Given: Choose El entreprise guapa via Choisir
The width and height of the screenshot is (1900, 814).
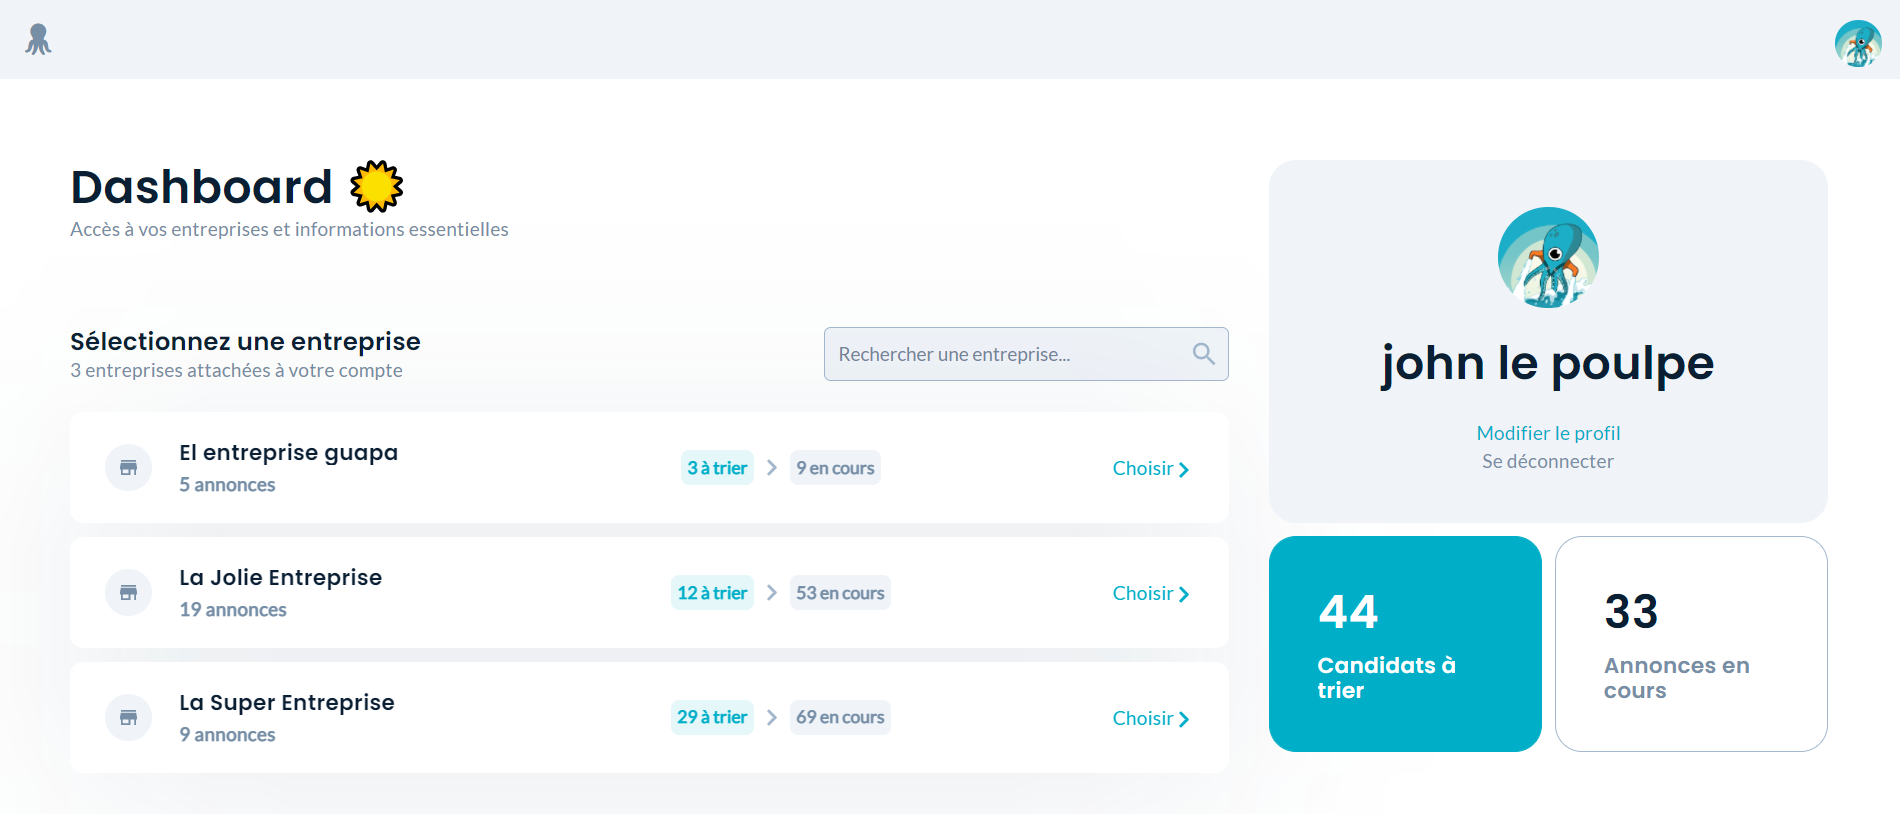Looking at the screenshot, I should (x=1150, y=468).
